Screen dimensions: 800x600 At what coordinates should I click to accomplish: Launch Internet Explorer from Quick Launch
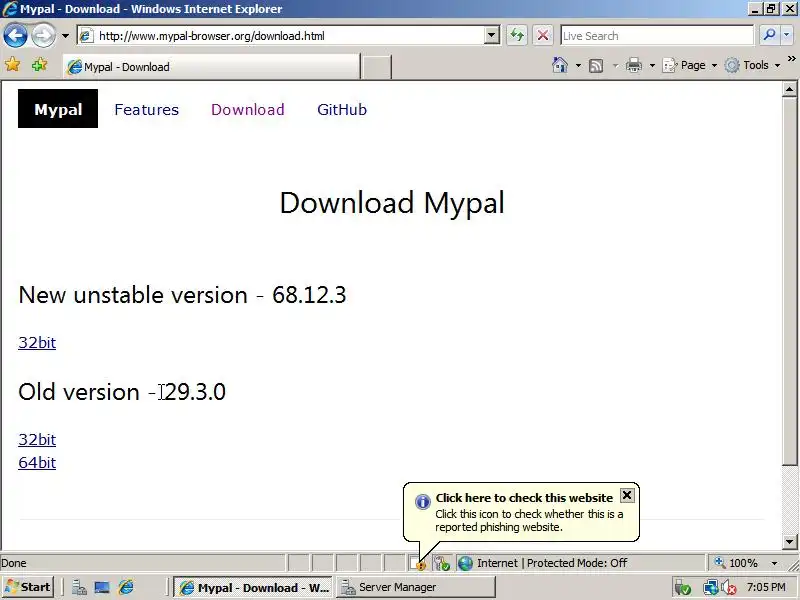[126, 587]
